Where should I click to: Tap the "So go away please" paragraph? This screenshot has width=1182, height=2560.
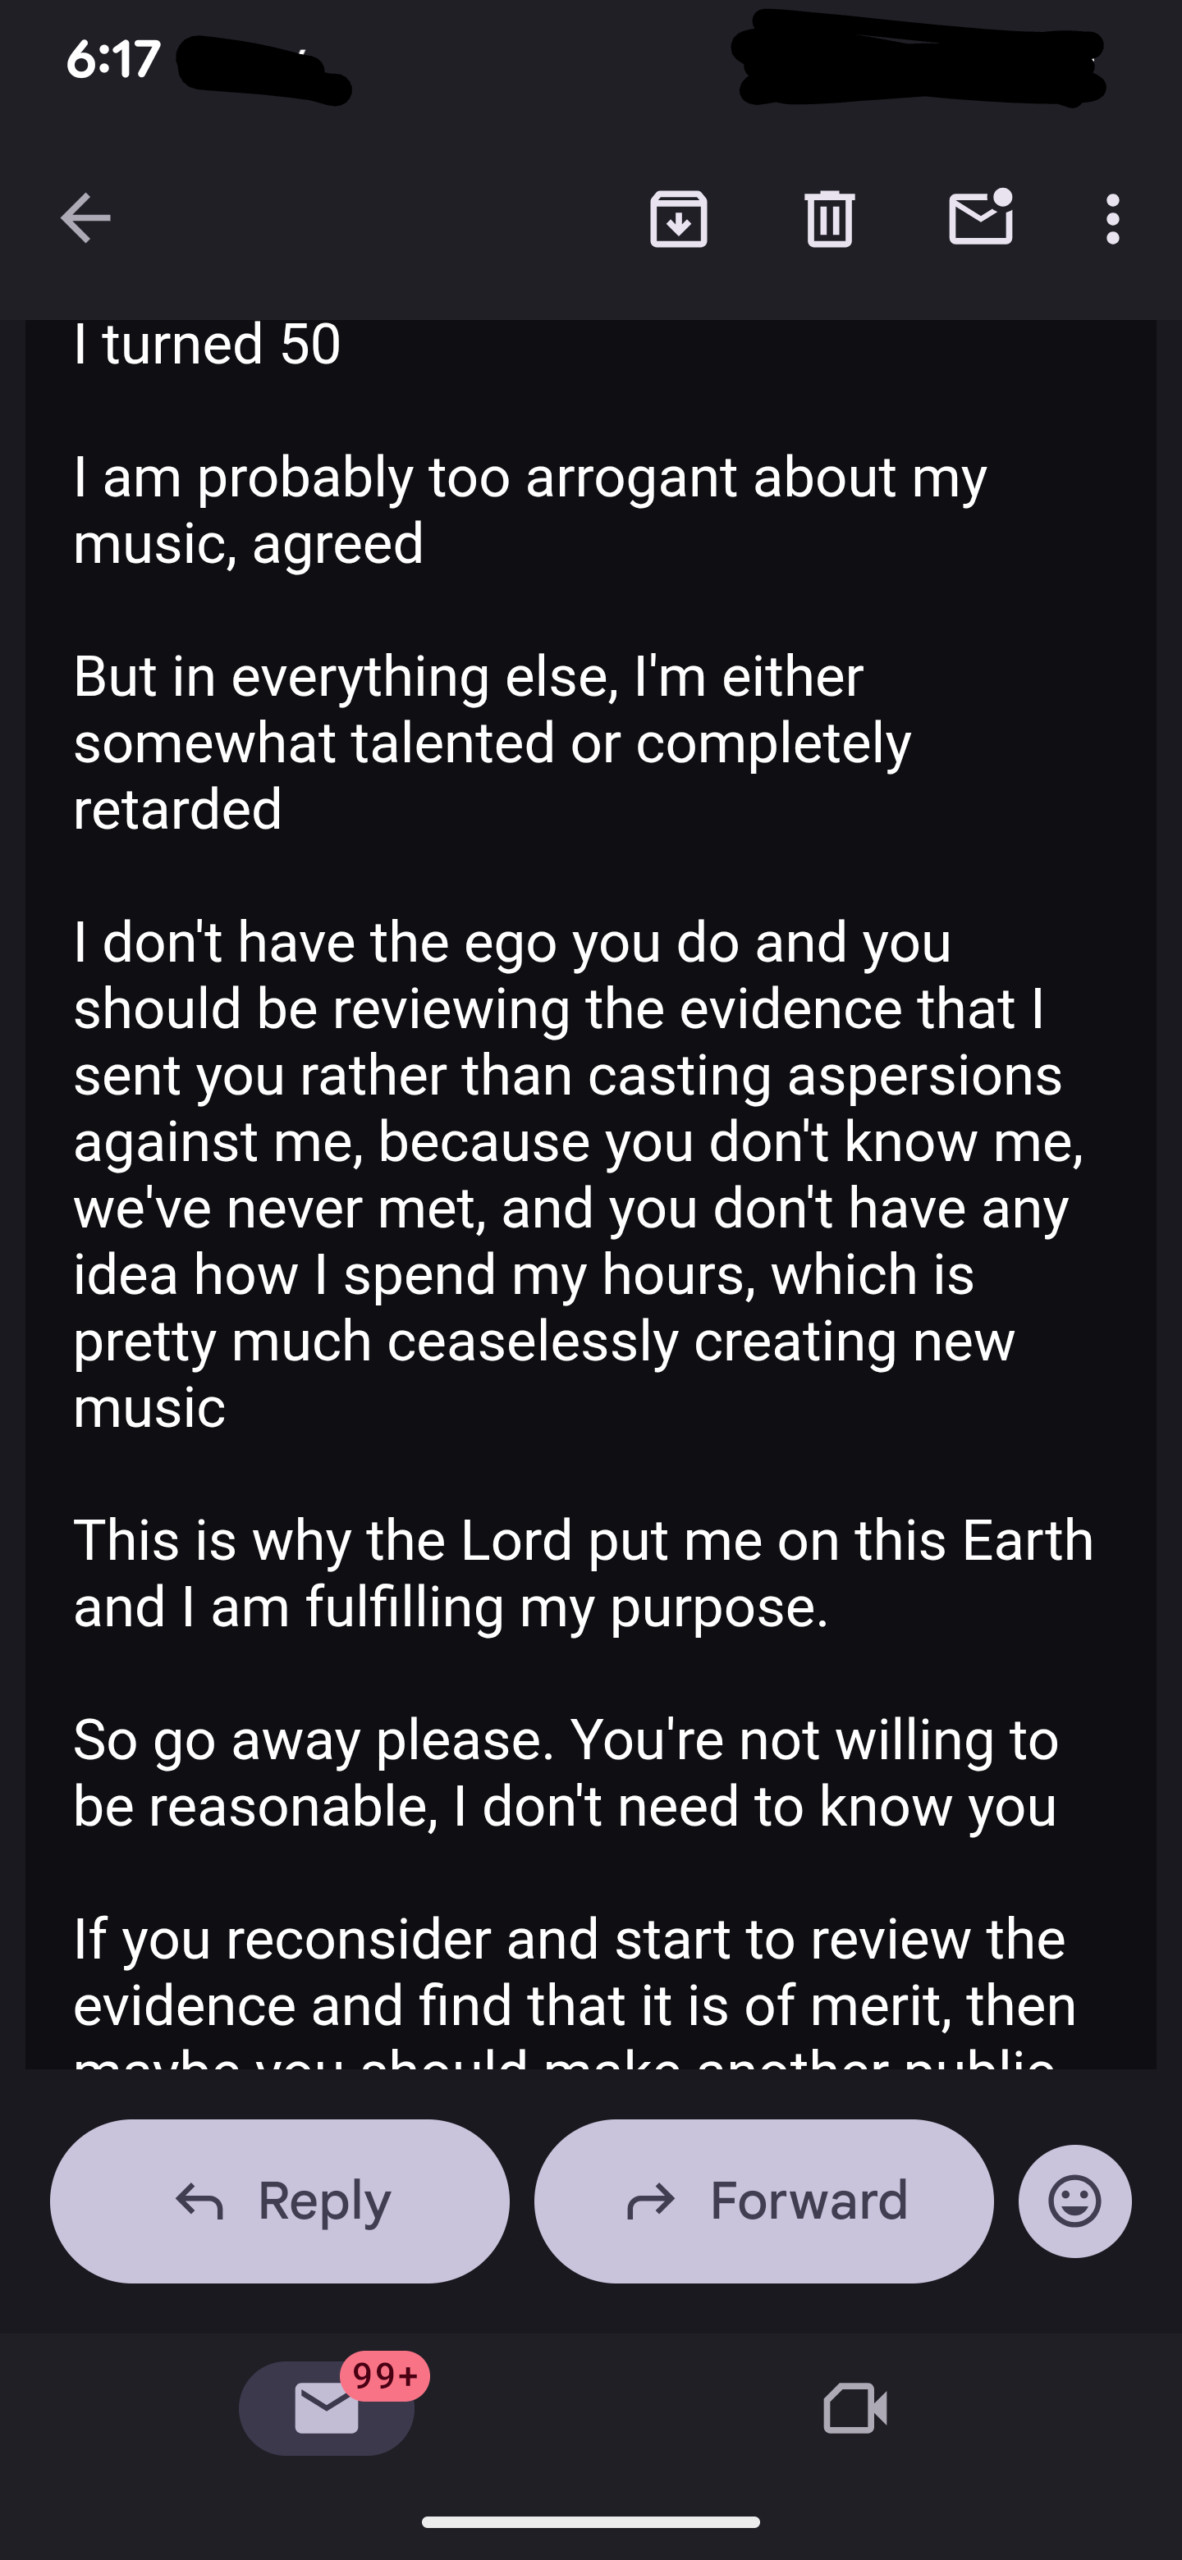coord(566,1773)
